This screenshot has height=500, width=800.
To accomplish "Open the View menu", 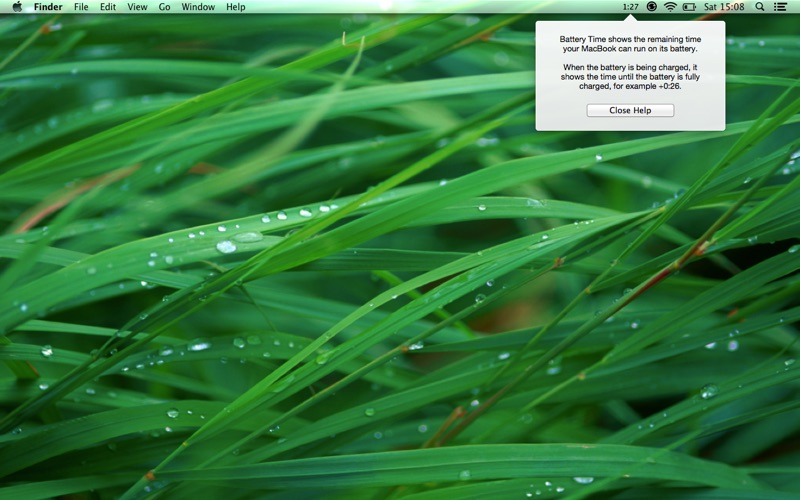I will pos(137,7).
